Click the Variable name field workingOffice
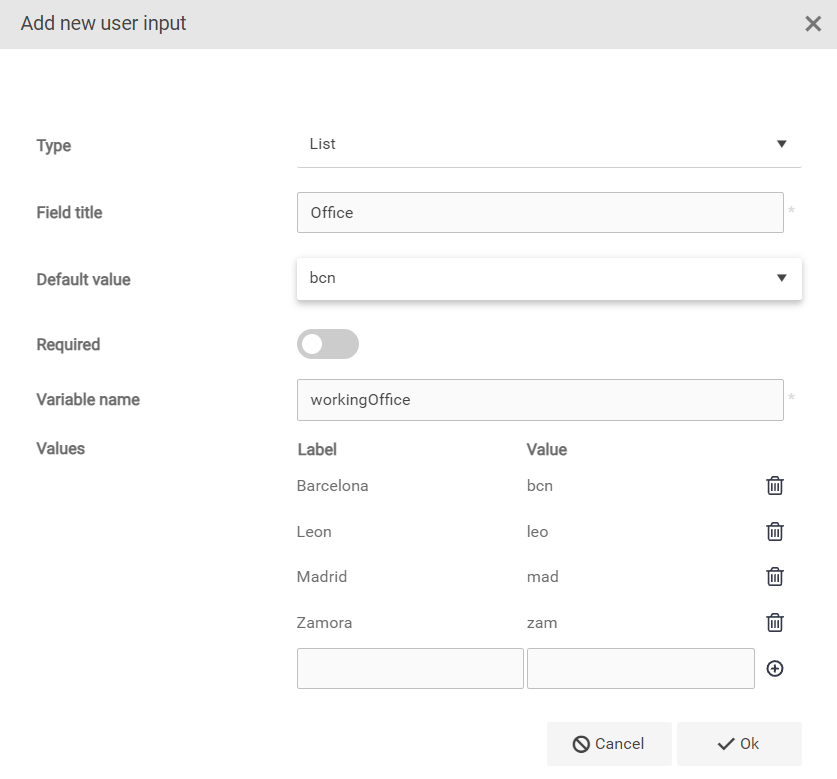This screenshot has height=779, width=837. point(540,400)
